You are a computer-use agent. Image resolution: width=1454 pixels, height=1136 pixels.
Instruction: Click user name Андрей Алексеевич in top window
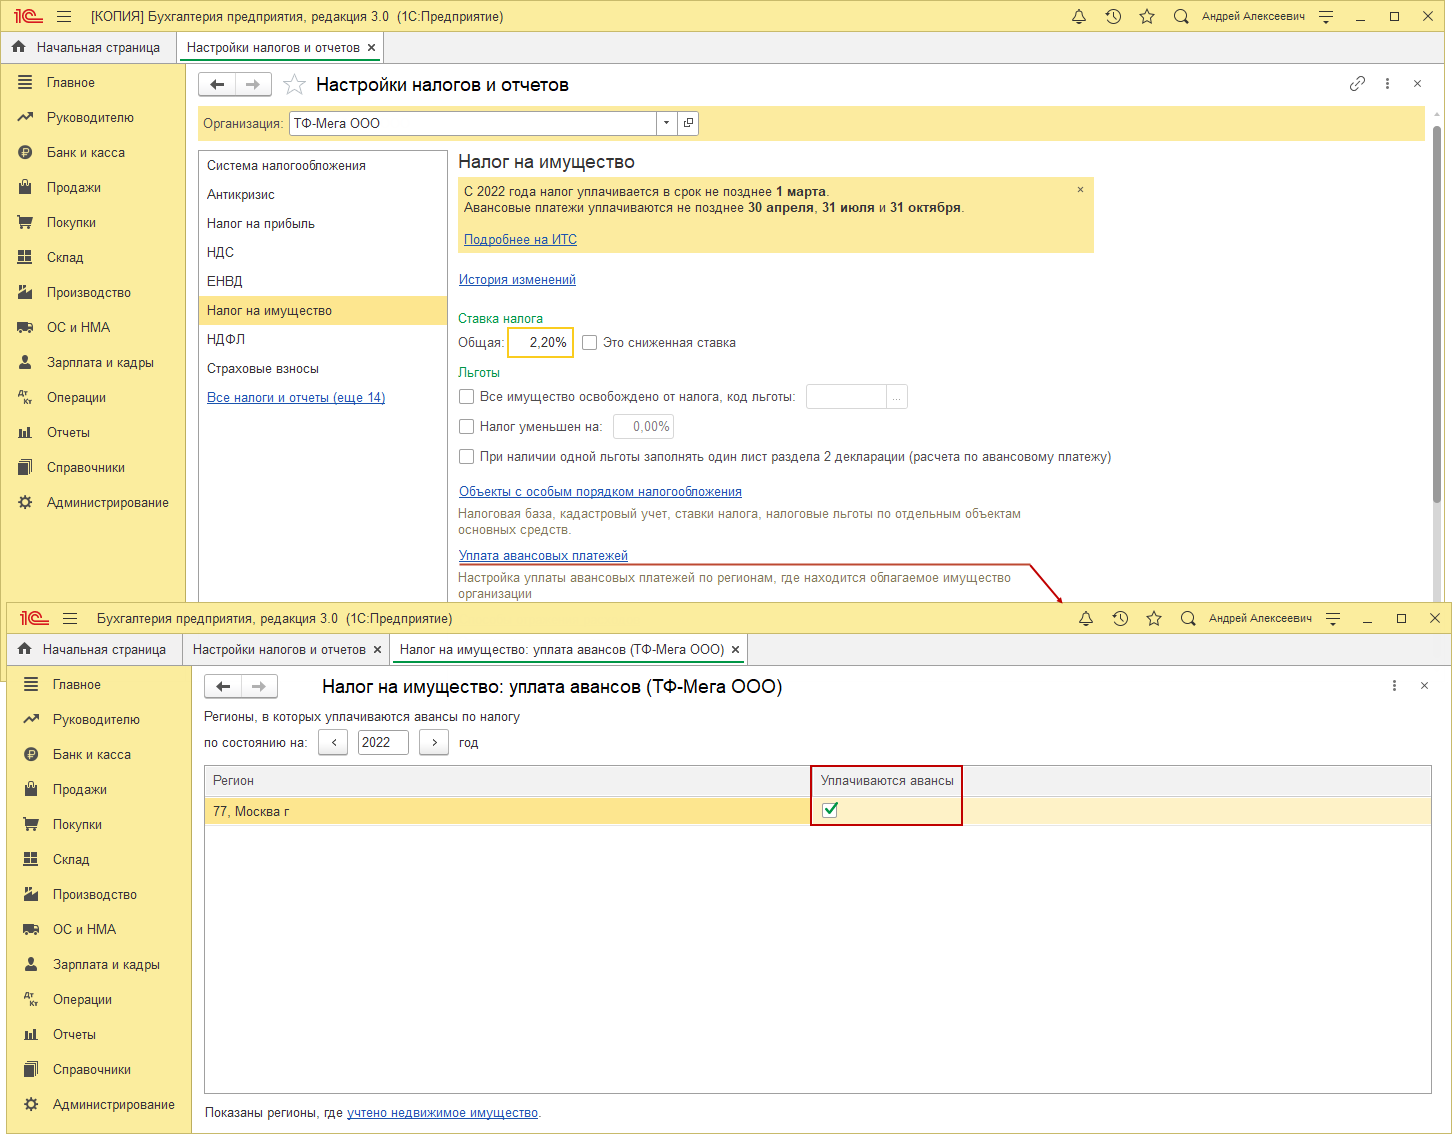(1253, 17)
